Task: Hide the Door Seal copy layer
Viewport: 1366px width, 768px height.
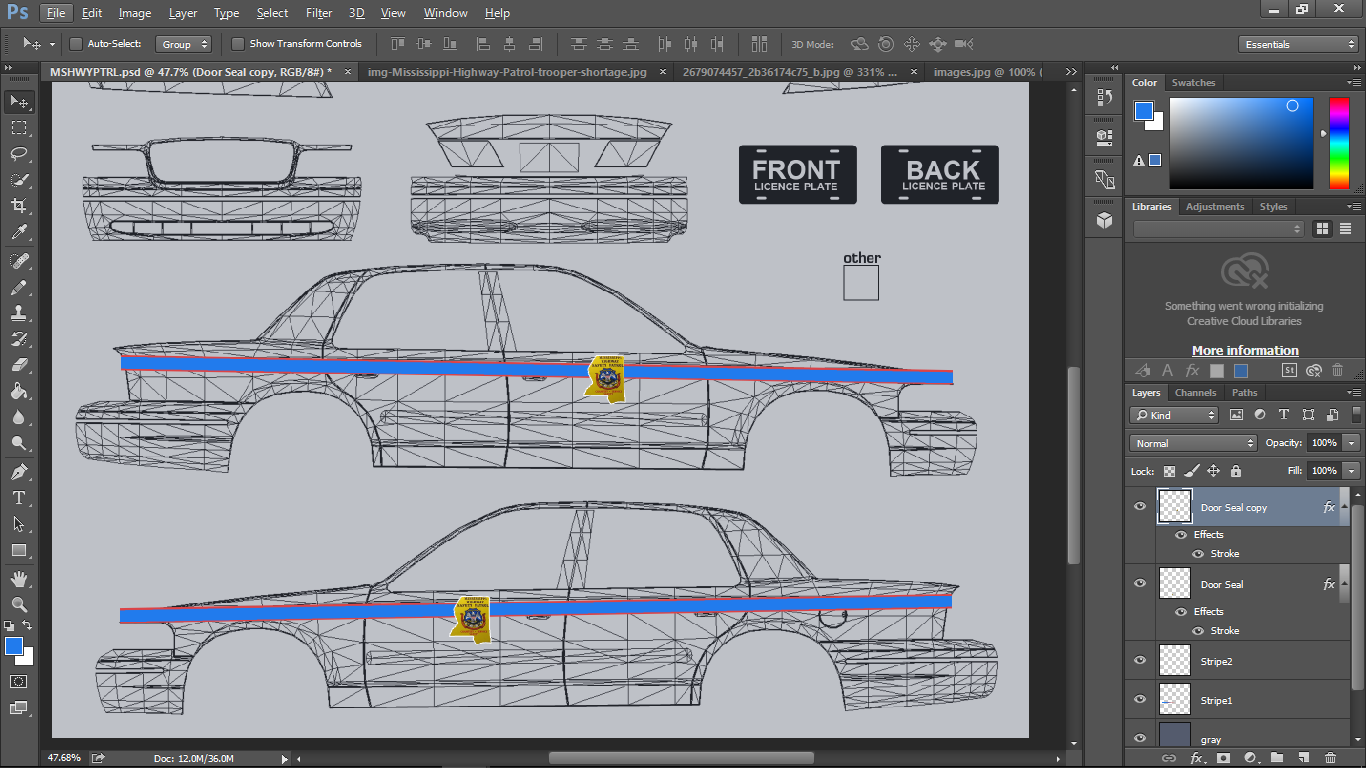Action: click(x=1140, y=507)
